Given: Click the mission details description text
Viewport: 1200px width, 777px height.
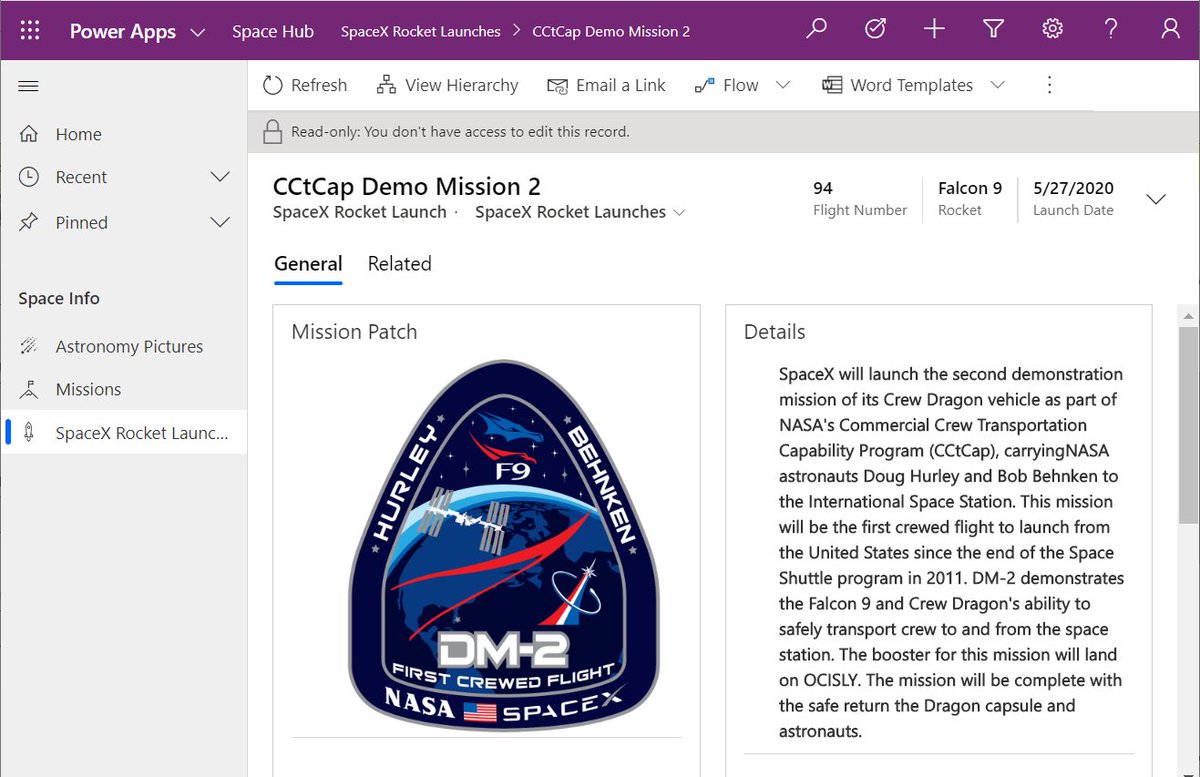Looking at the screenshot, I should 951,552.
